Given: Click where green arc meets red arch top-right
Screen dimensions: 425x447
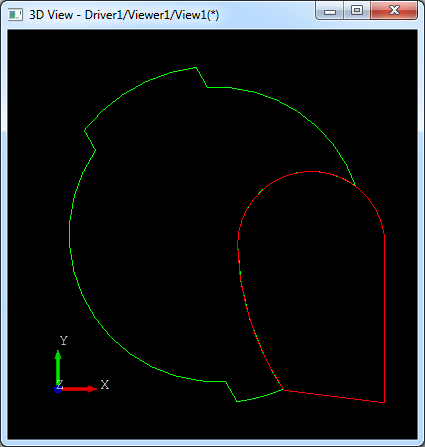Looking at the screenshot, I should click(355, 185).
